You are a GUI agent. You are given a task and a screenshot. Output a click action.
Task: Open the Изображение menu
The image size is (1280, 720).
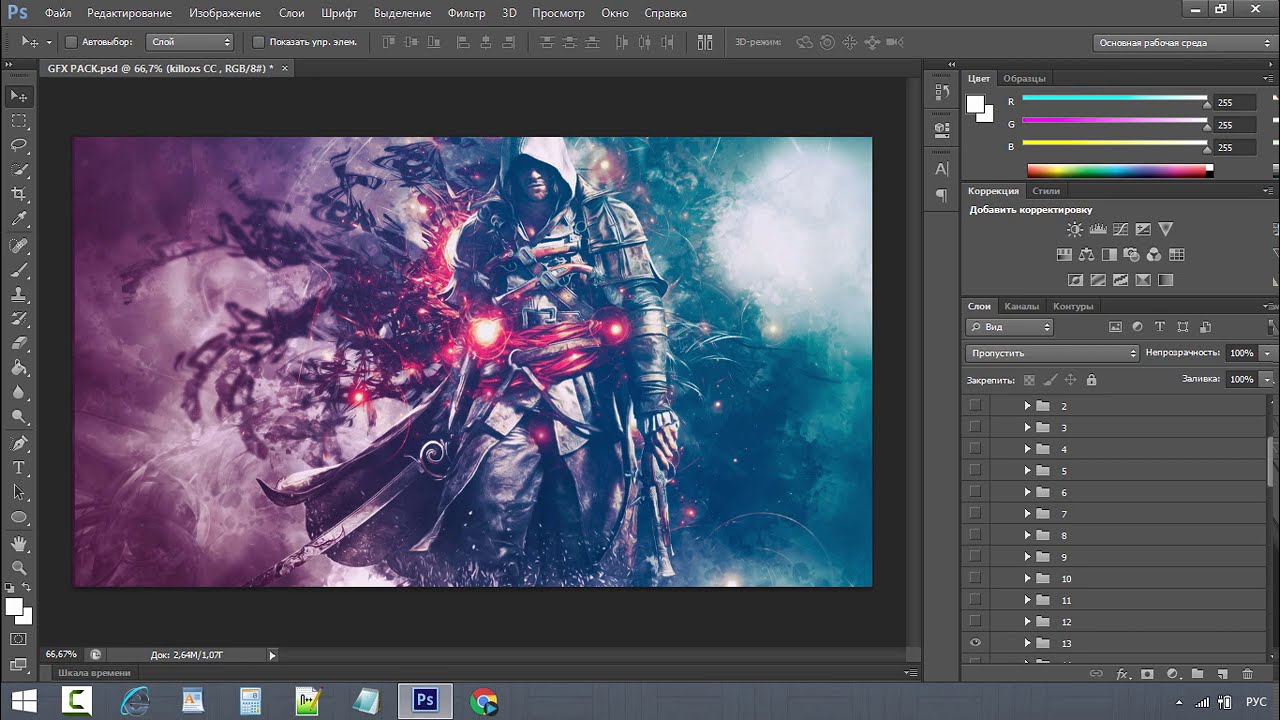coord(225,13)
